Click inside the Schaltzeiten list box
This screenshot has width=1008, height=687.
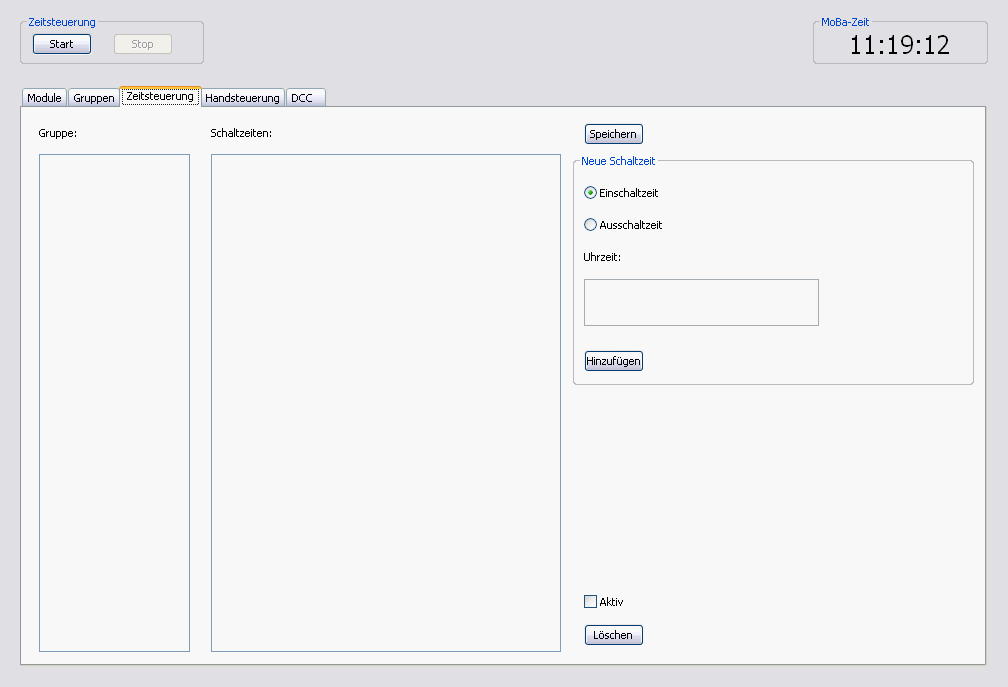[386, 403]
